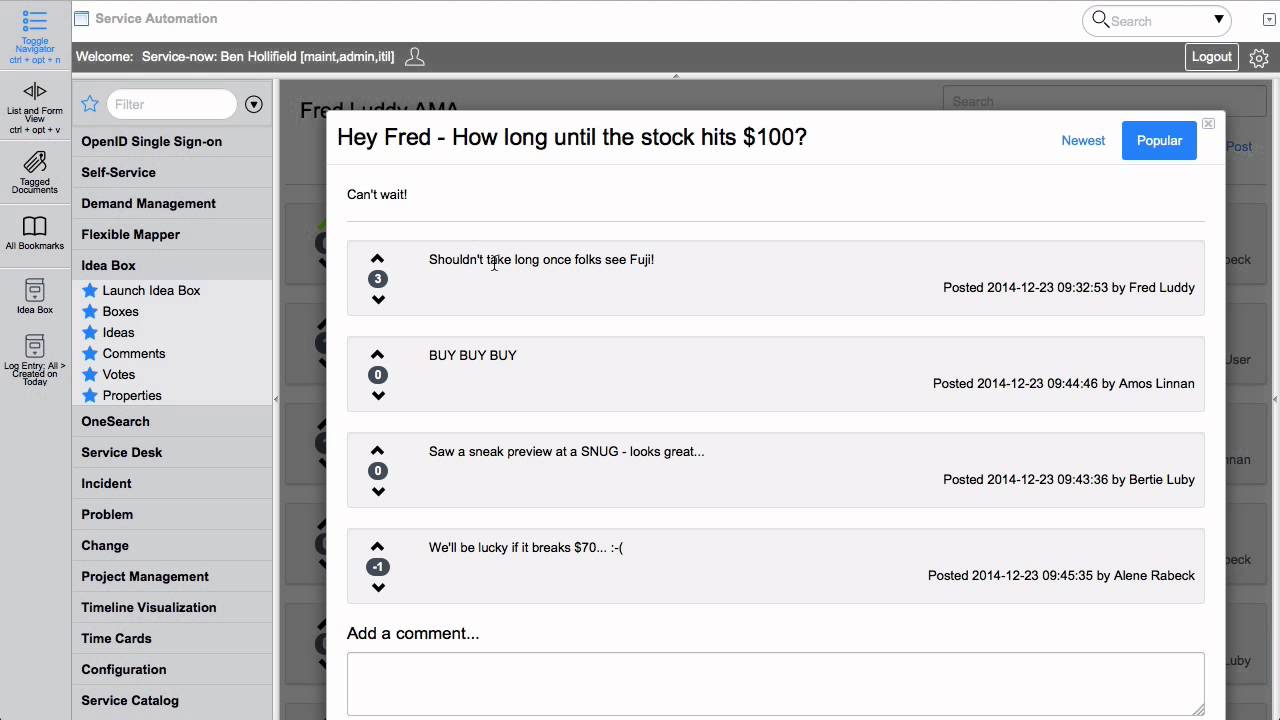Switch to Newest comment sorting
The image size is (1280, 720).
1083,141
